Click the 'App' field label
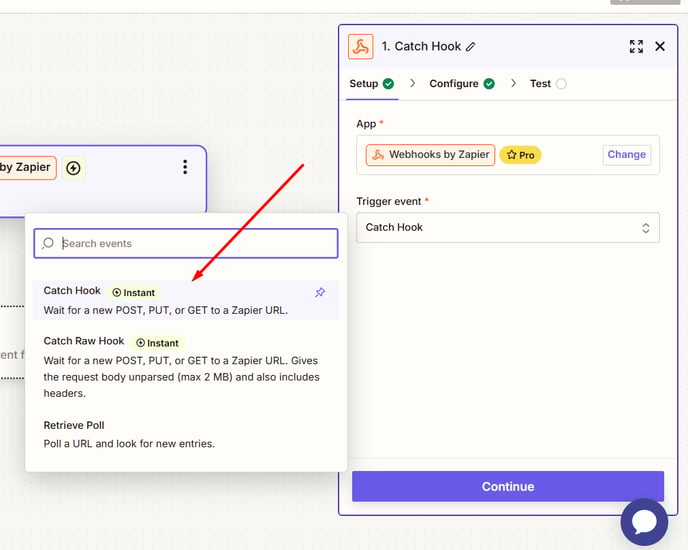The height and width of the screenshot is (550, 688). tap(366, 124)
